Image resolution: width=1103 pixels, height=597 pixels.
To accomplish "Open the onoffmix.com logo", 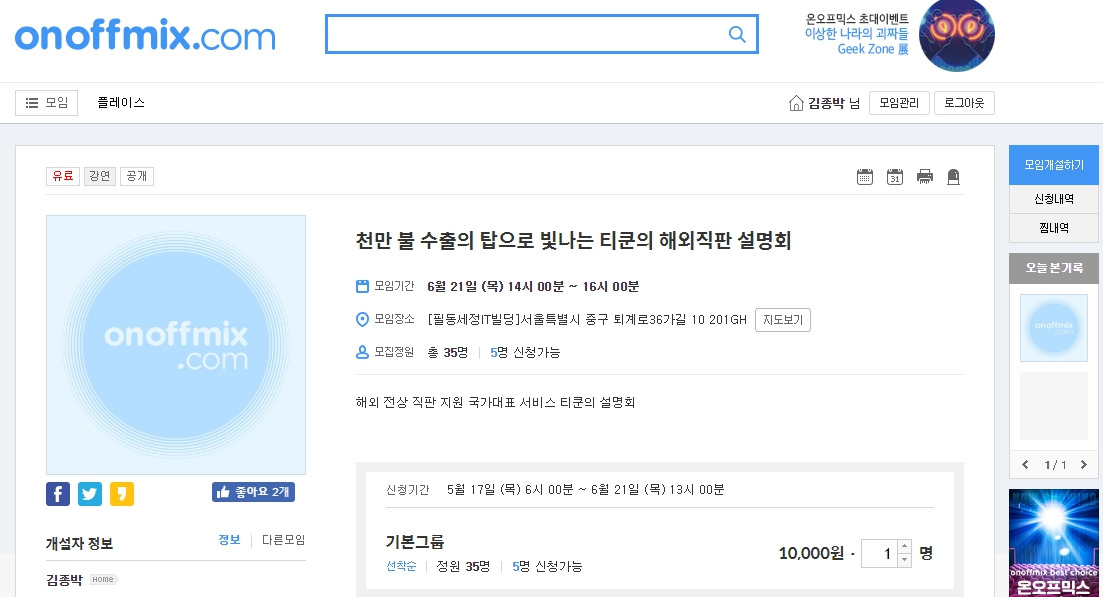I will (145, 35).
